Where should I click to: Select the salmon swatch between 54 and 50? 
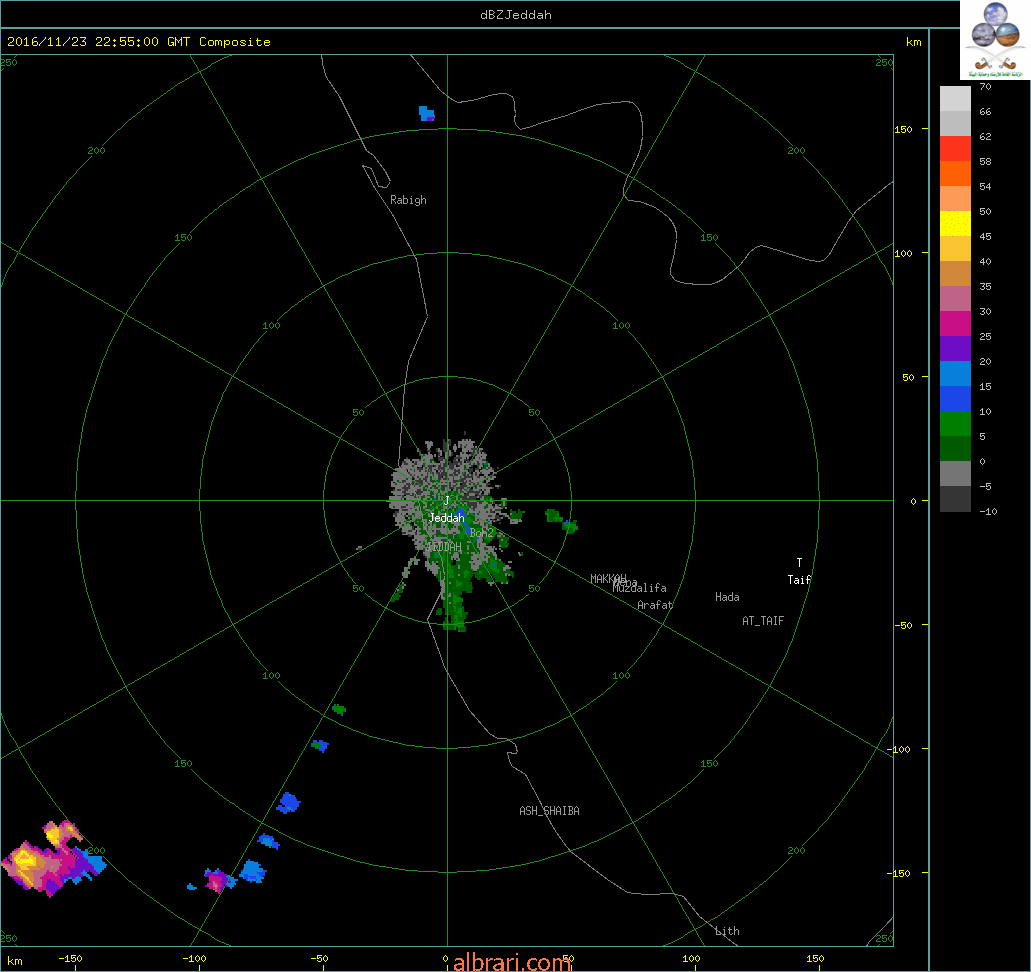coord(955,199)
